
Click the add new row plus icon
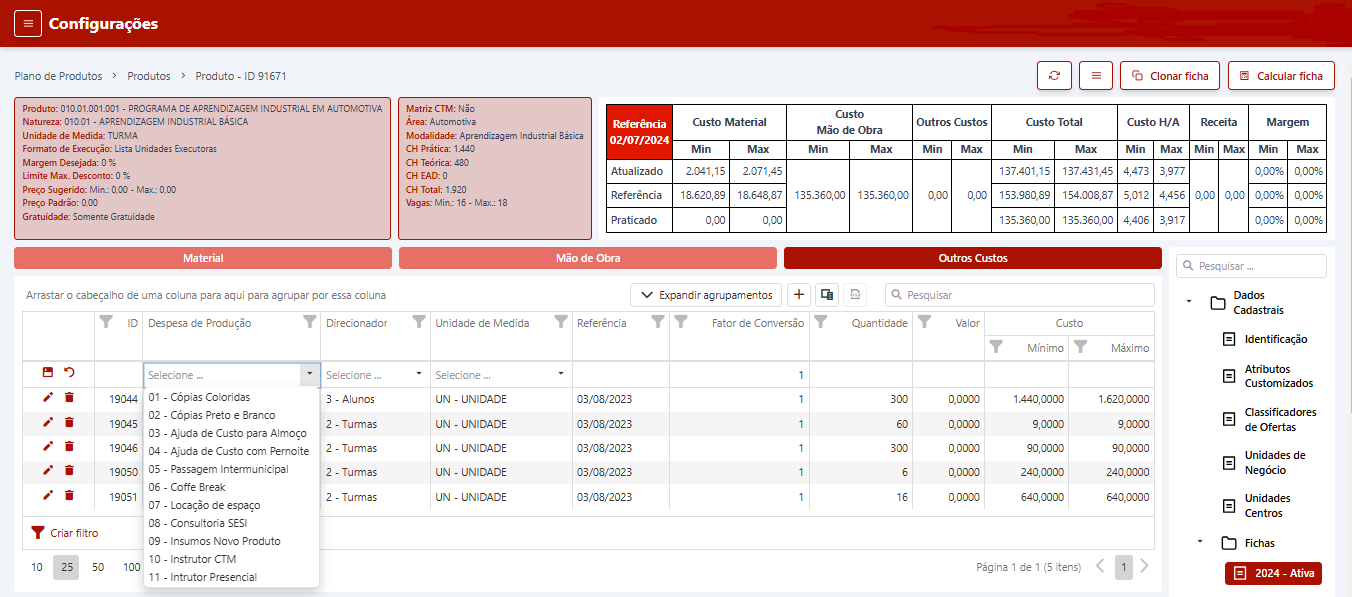click(799, 295)
